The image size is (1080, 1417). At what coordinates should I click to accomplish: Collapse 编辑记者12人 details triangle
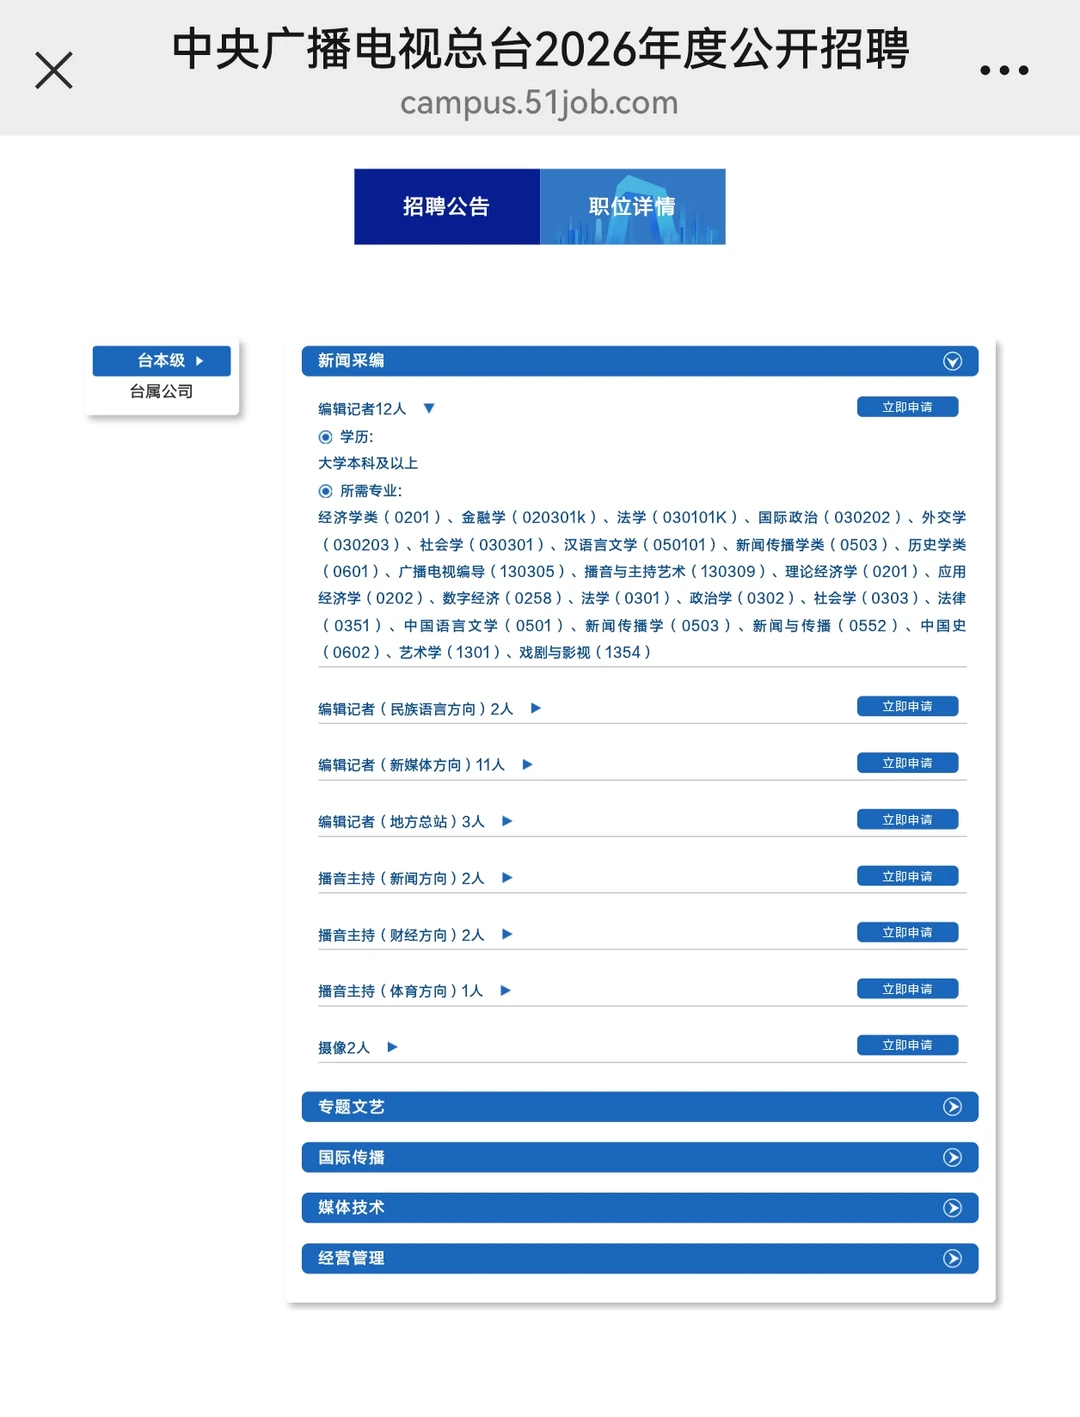click(x=429, y=408)
